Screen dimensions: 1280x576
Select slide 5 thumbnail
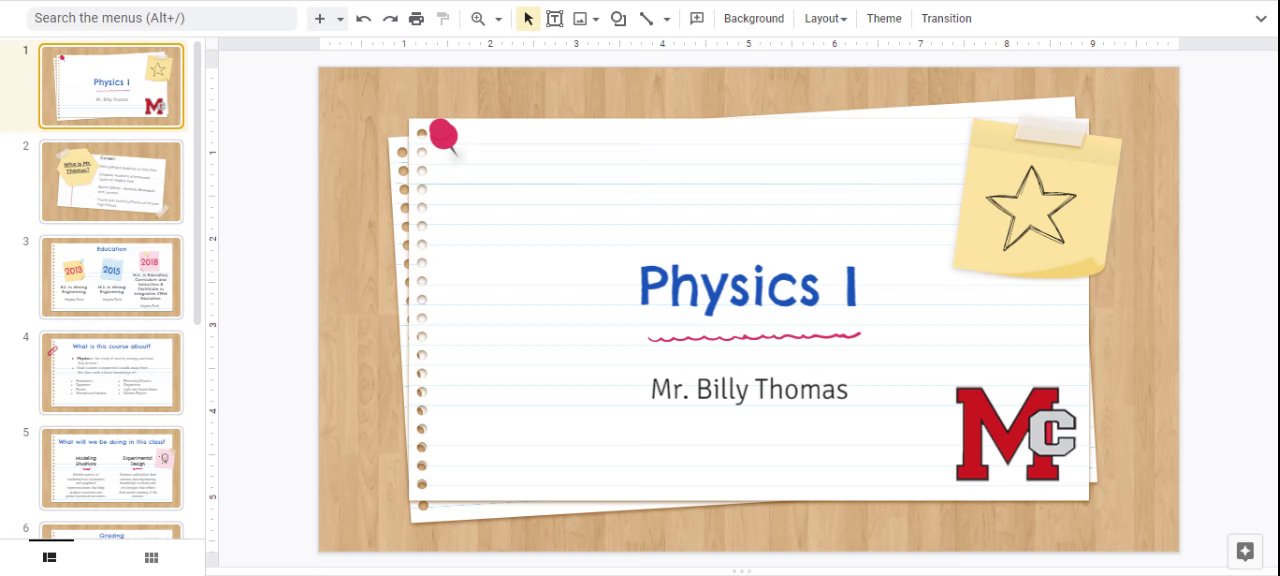click(111, 468)
